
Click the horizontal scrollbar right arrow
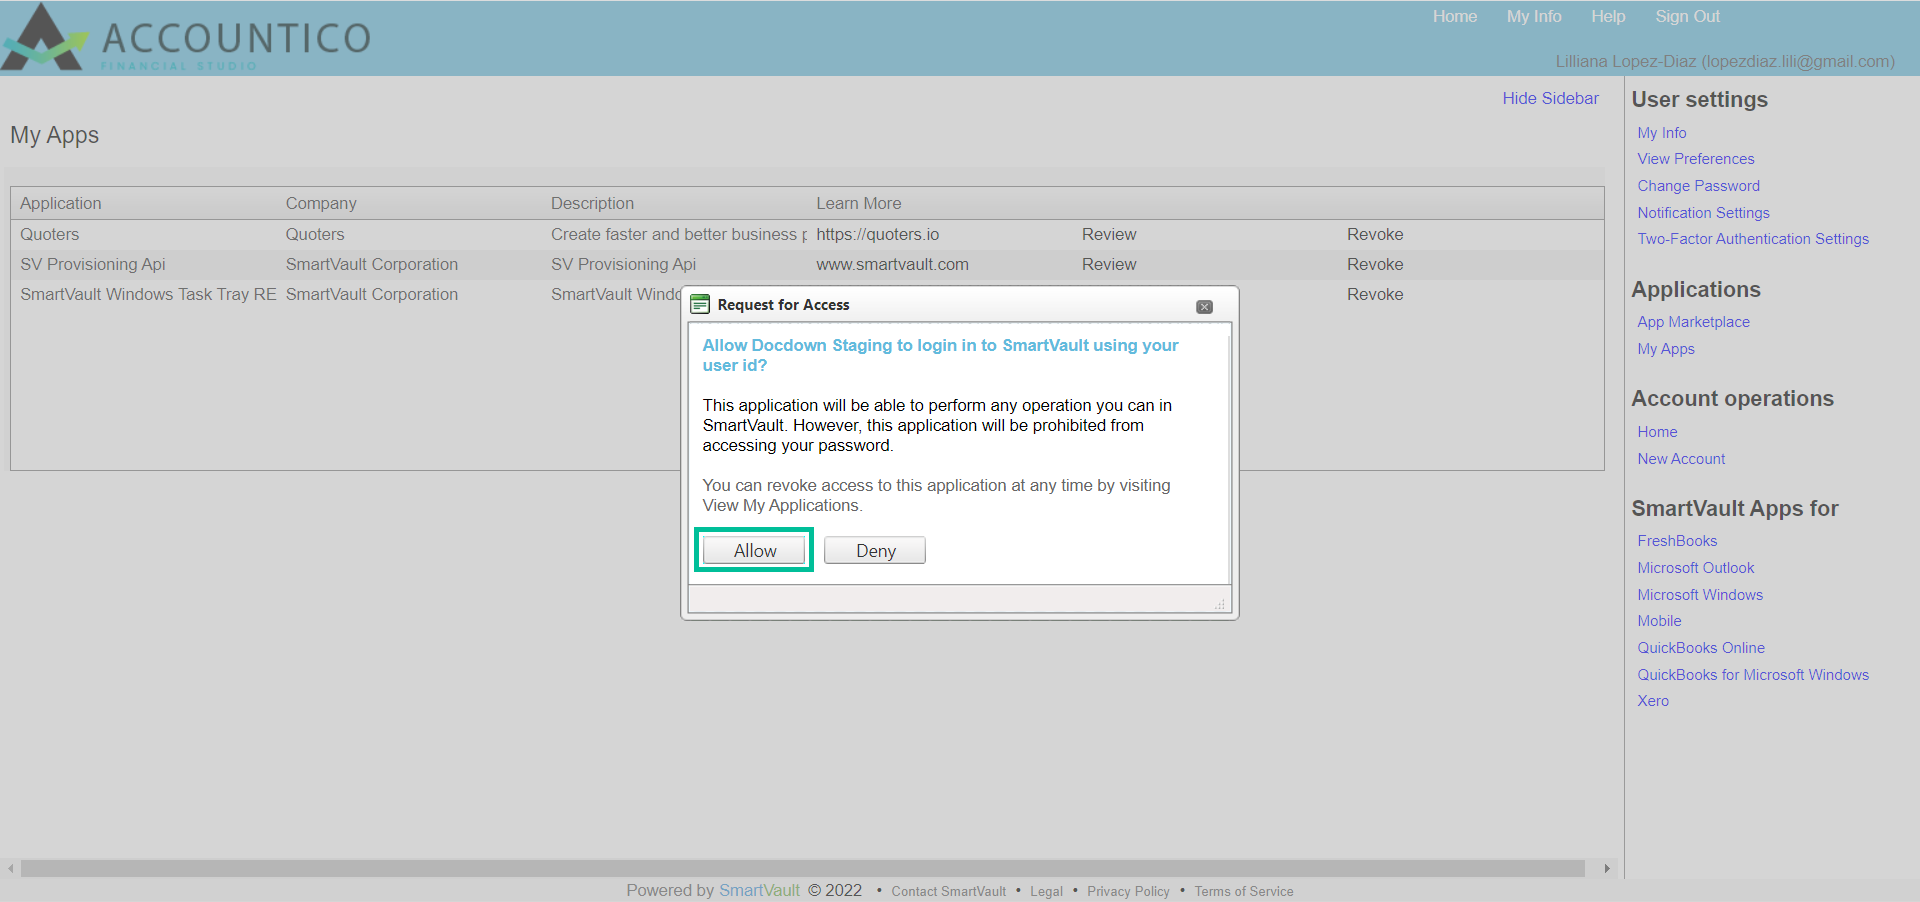(x=1606, y=868)
